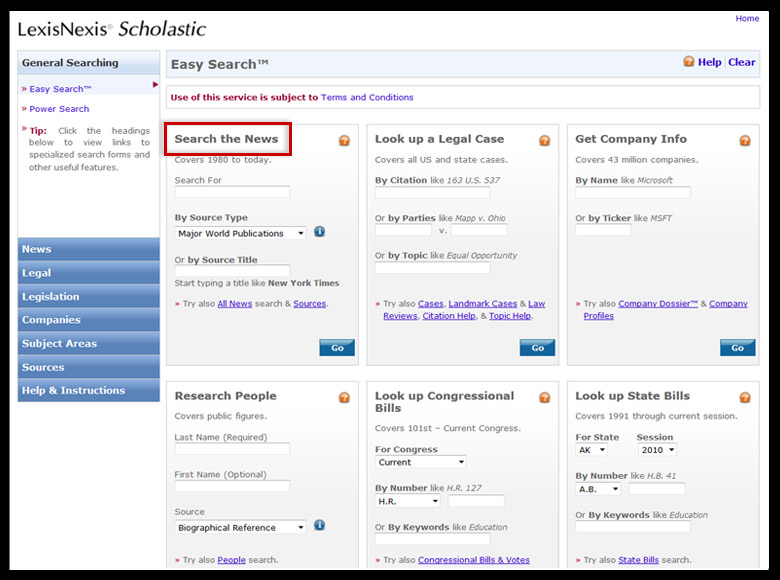780x580 pixels.
Task: Click the help icon in Look up State Bills
Action: click(x=745, y=397)
